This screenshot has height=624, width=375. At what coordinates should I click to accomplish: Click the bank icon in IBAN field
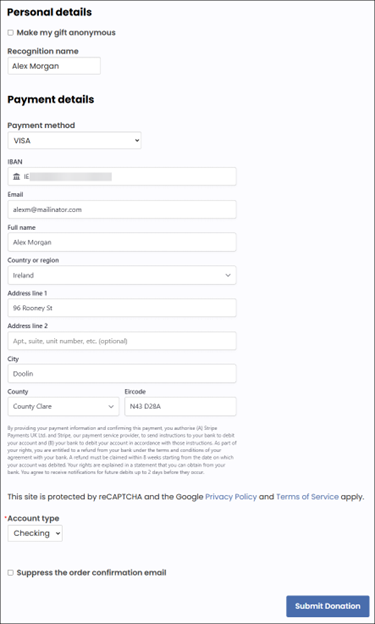tap(16, 177)
